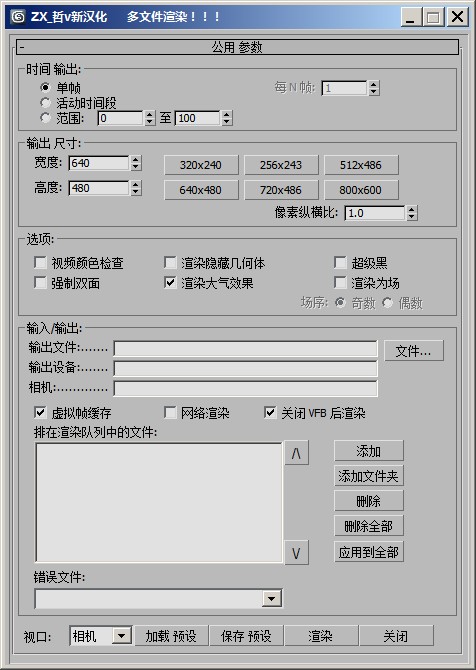Viewport: 476px width, 670px height.
Task: Toggle 关闭 VFB 后渲染 checkbox
Action: (270, 413)
